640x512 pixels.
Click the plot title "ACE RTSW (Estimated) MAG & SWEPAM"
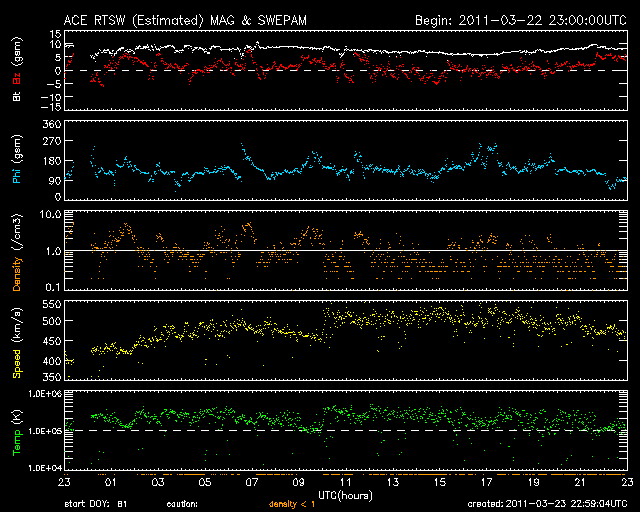[x=185, y=20]
